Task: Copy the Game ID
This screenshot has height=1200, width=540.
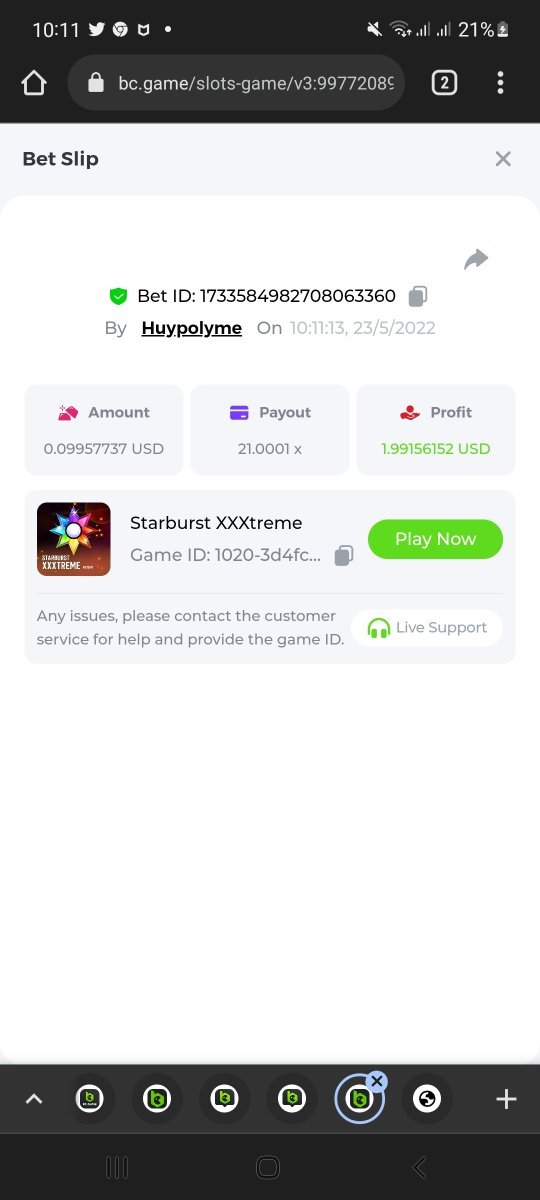Action: pos(343,555)
